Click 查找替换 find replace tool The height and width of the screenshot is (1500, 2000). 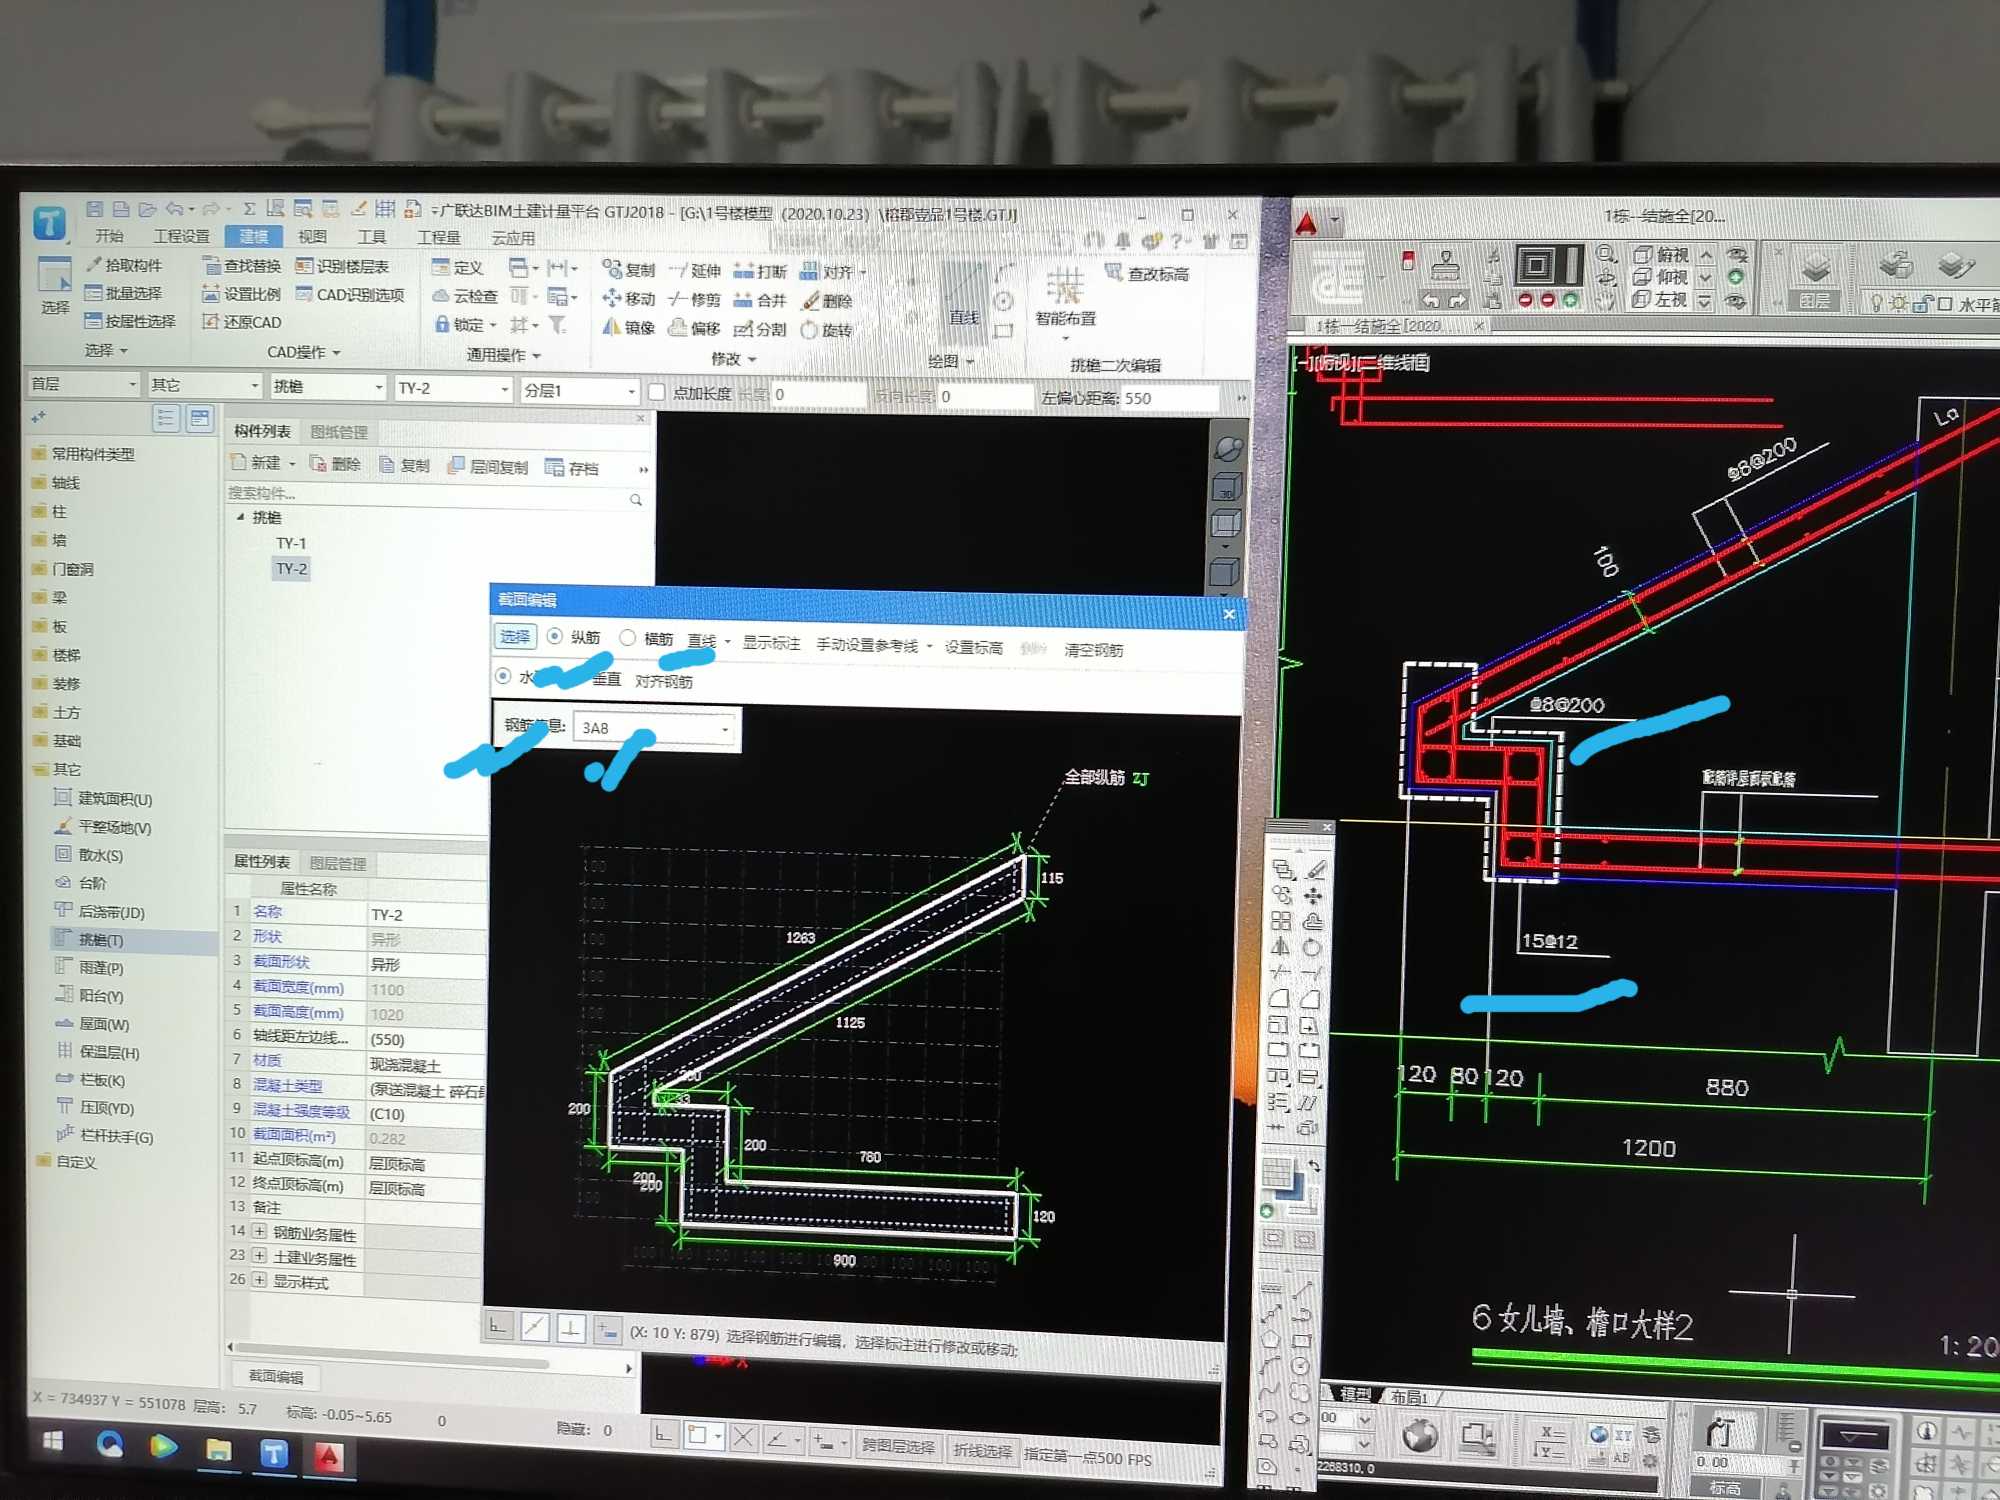[242, 266]
